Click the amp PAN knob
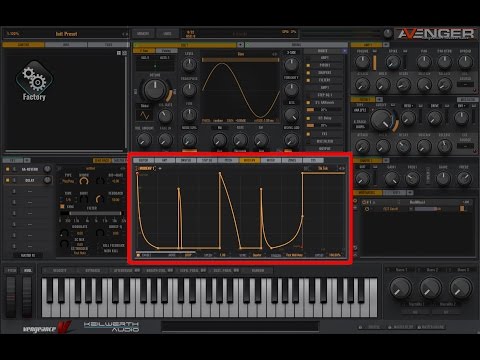The image size is (480, 360). point(424,62)
